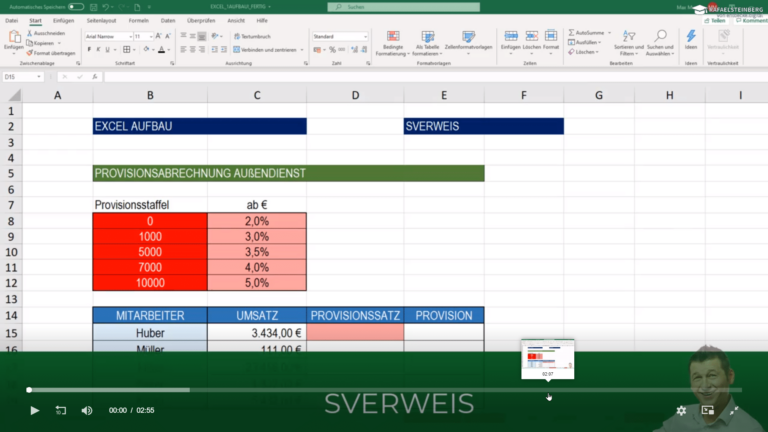Open Bedingte Formatierung icon
The width and height of the screenshot is (768, 432).
(393, 37)
